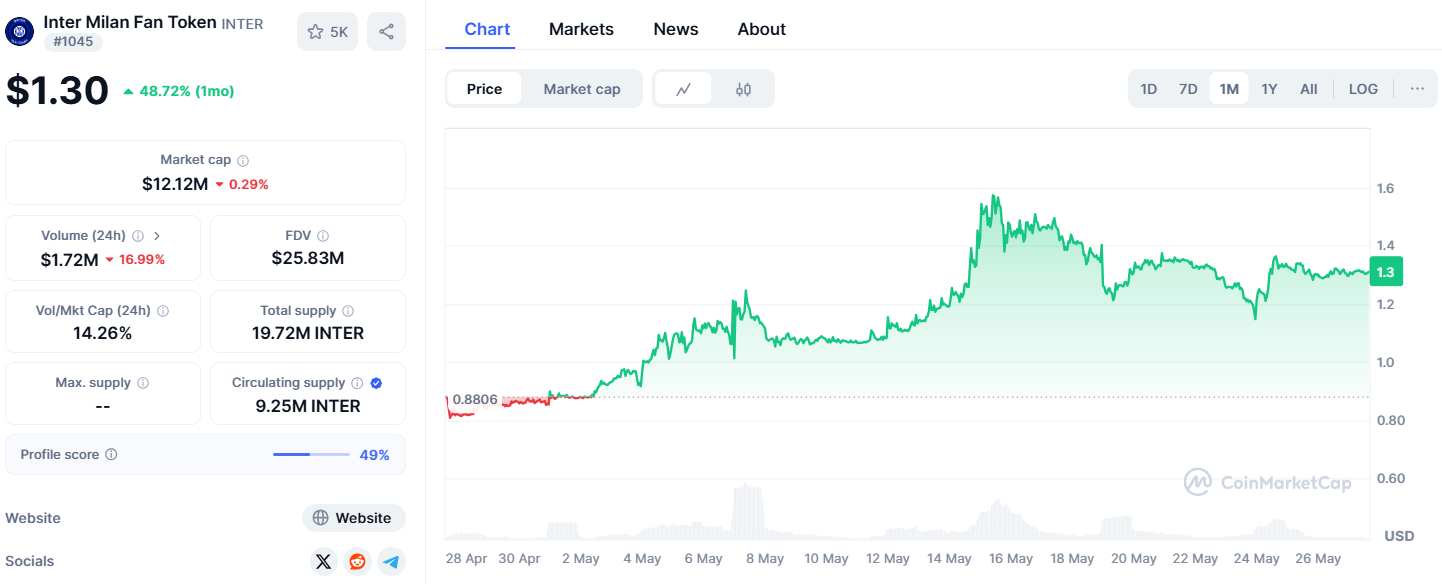The width and height of the screenshot is (1442, 584).
Task: Open the Reddit social link
Action: point(357,562)
